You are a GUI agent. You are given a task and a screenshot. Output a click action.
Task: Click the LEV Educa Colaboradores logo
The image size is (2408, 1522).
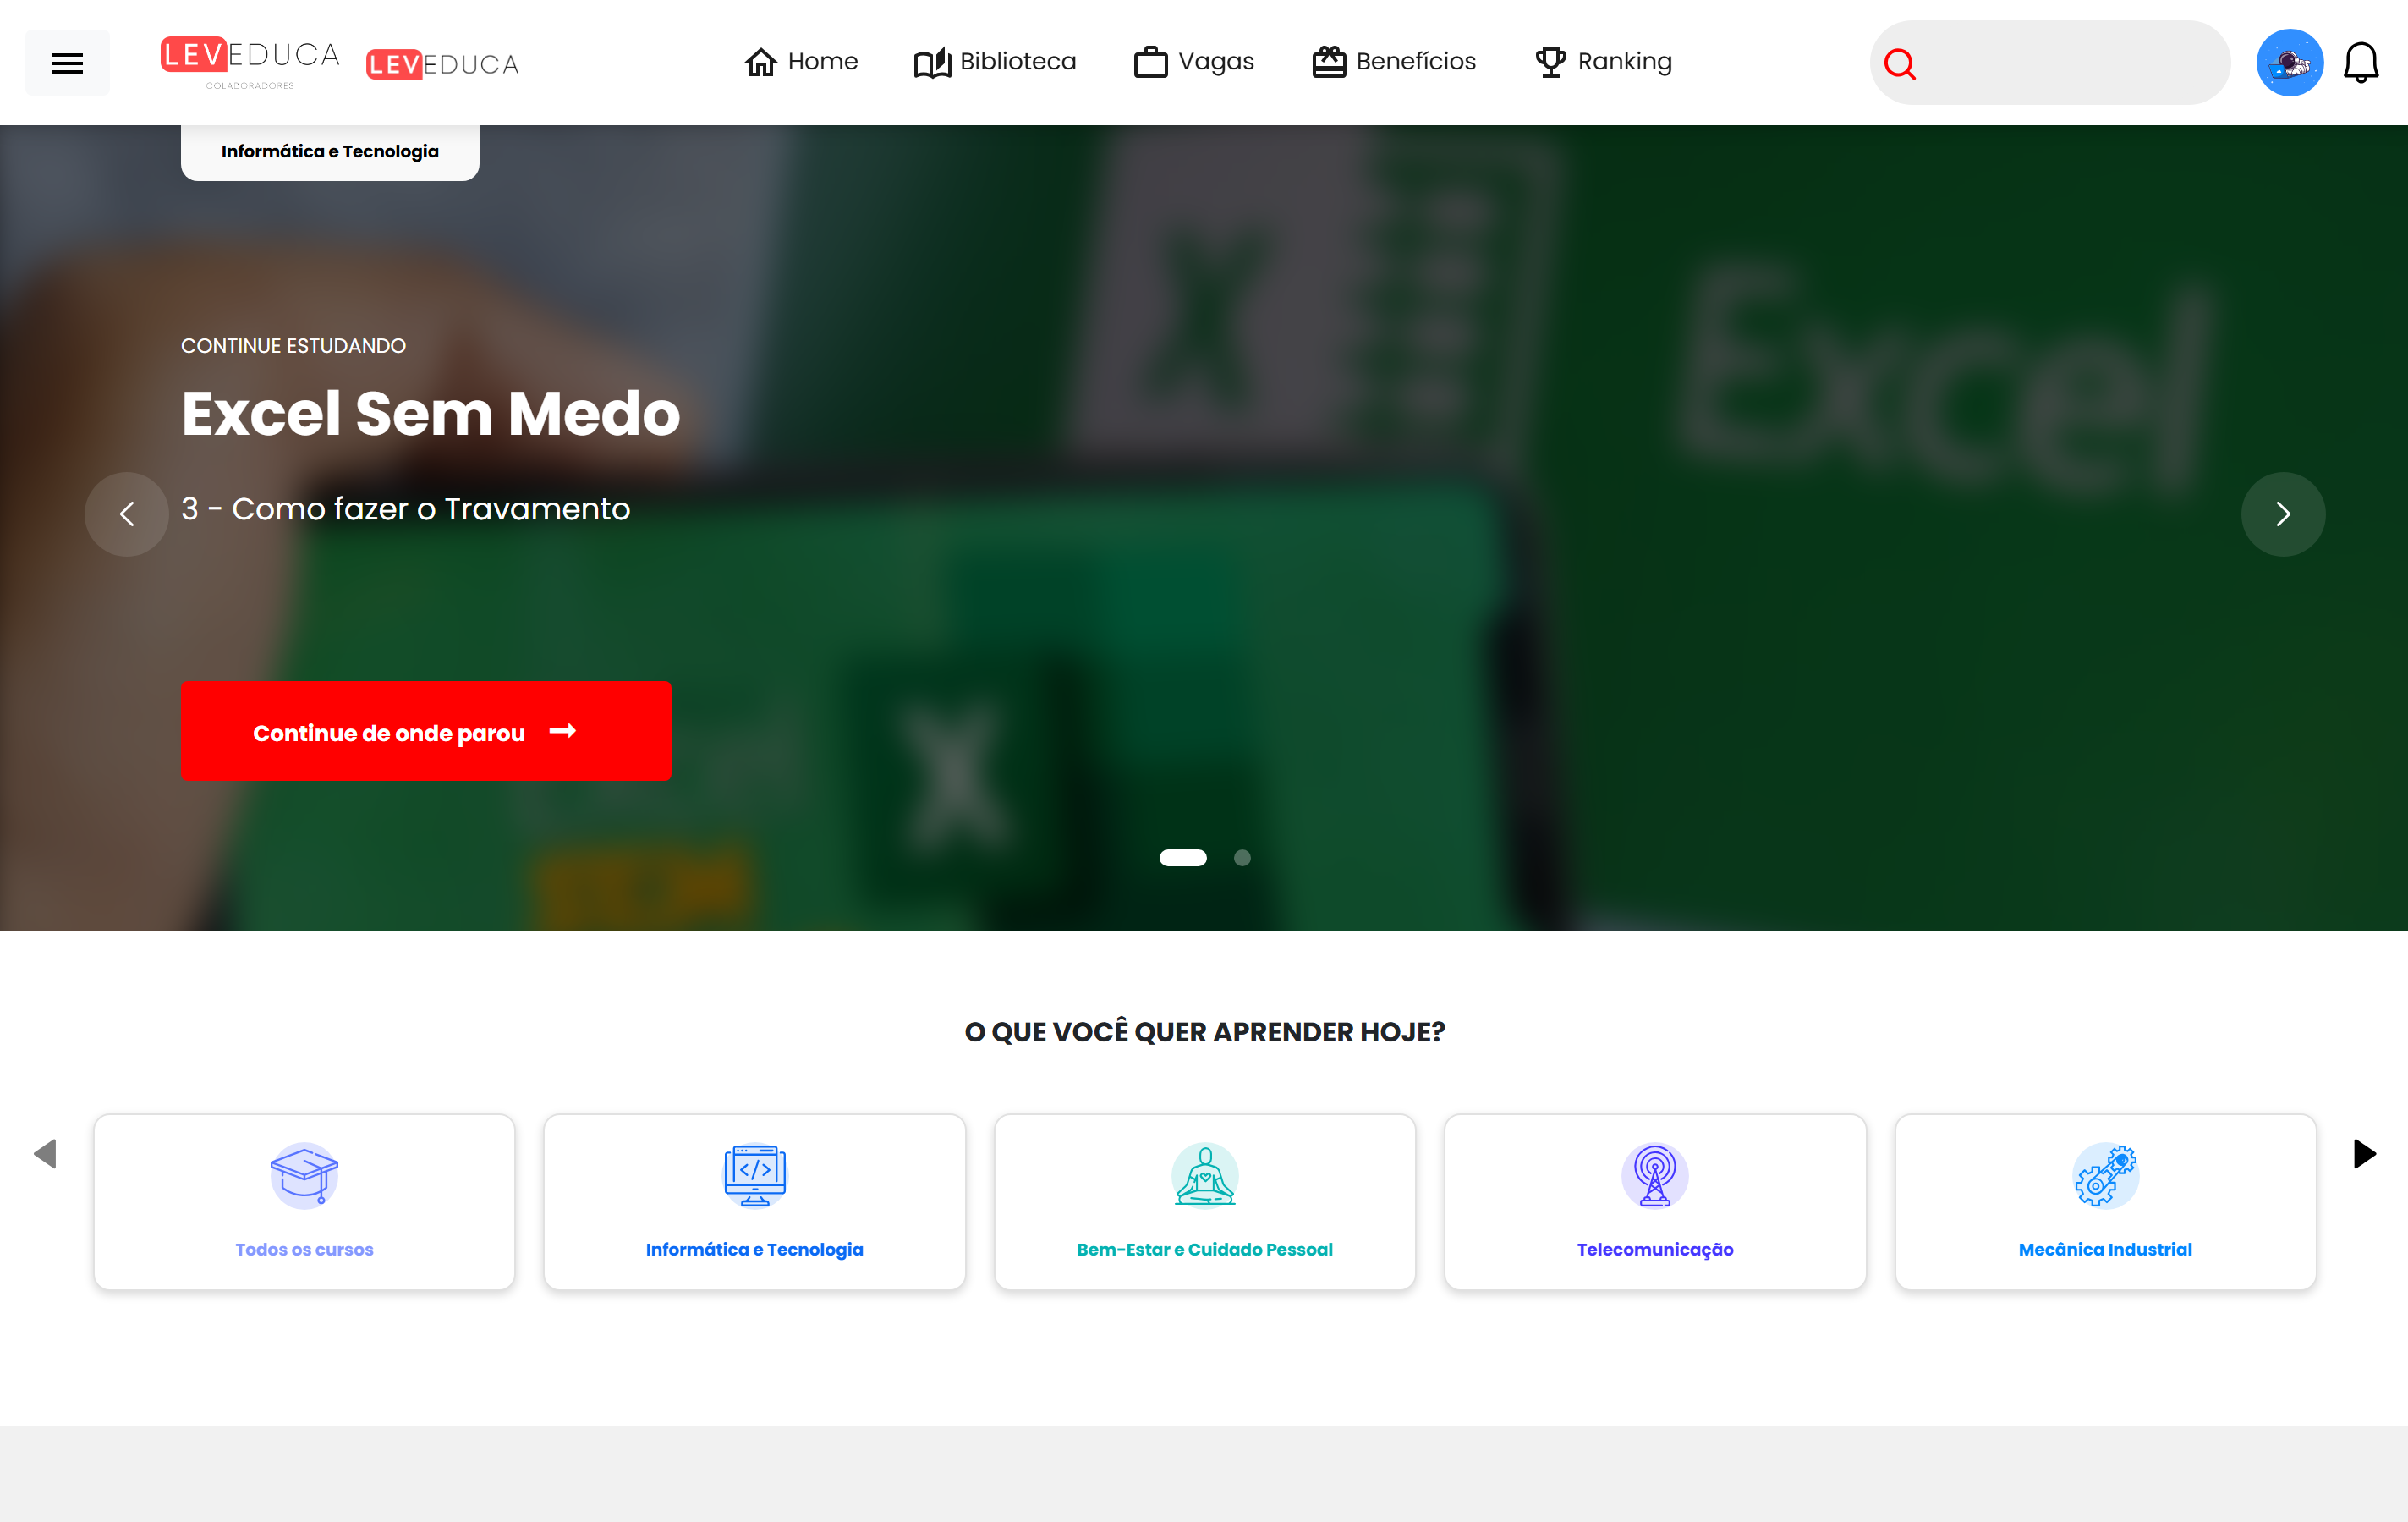click(x=250, y=62)
